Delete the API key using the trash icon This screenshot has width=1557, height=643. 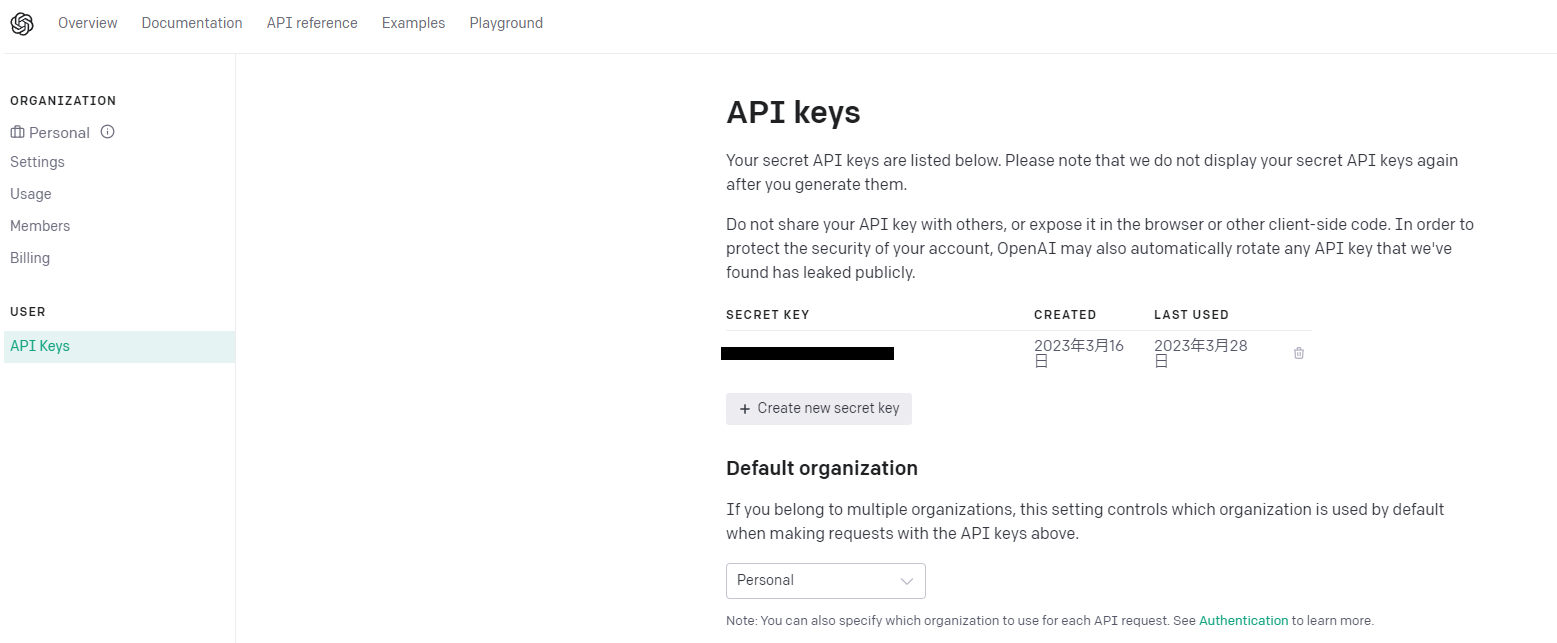pos(1298,352)
